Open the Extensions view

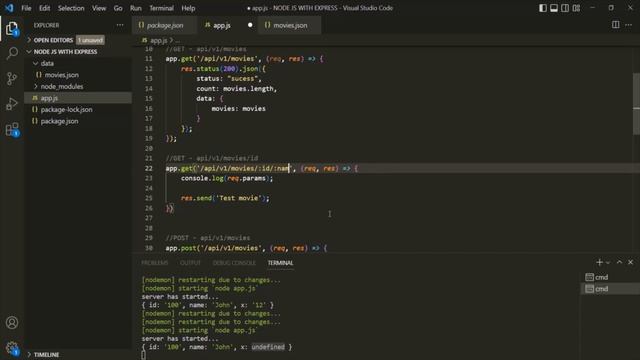click(x=12, y=129)
